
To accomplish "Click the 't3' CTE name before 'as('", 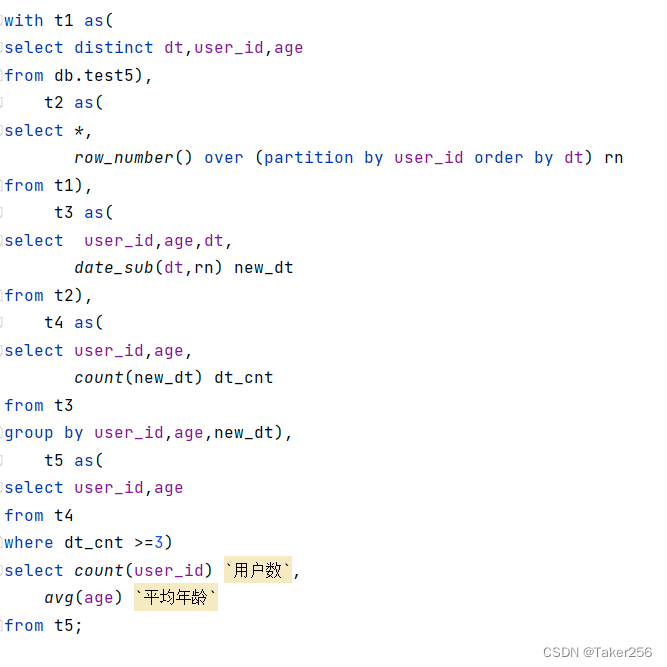I will click(x=64, y=212).
